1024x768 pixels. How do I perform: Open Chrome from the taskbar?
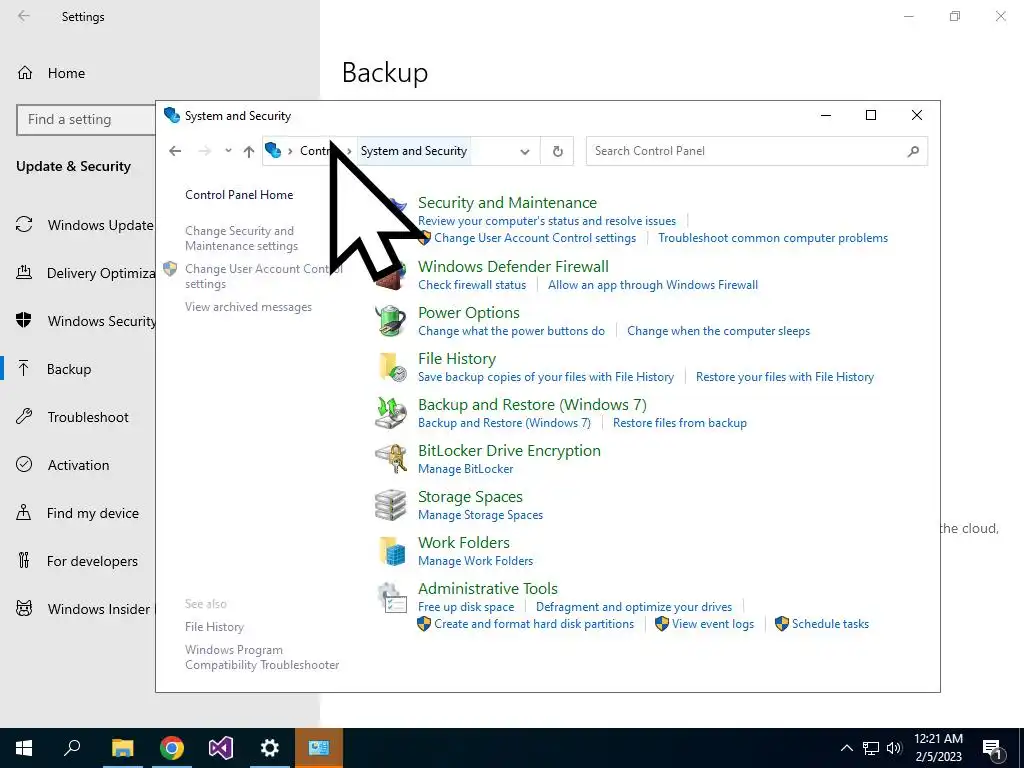click(x=172, y=748)
